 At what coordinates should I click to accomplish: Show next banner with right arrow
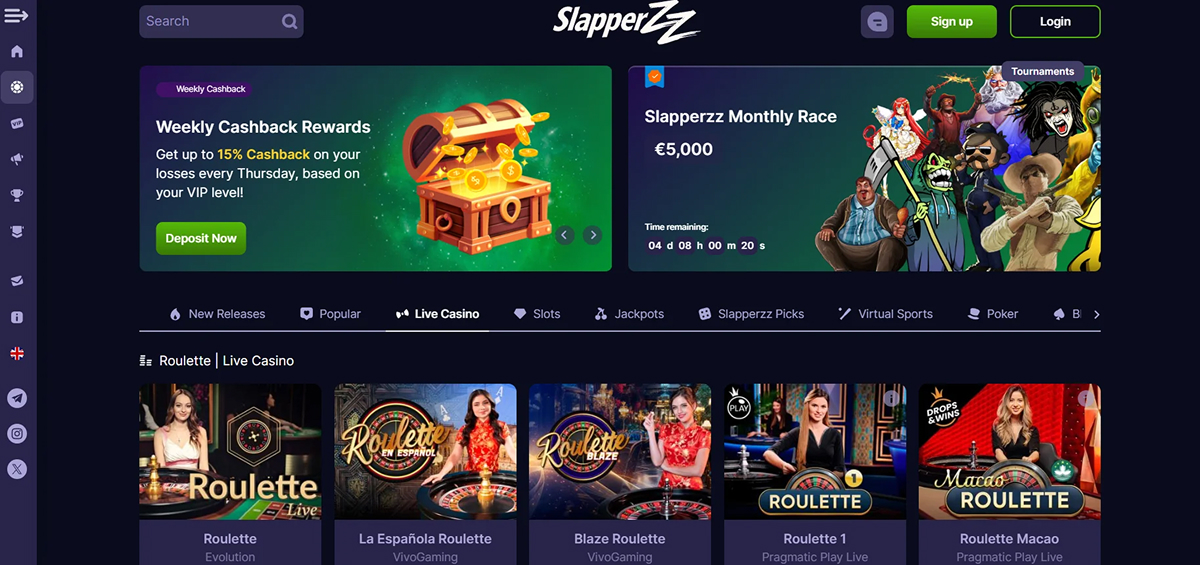click(592, 235)
